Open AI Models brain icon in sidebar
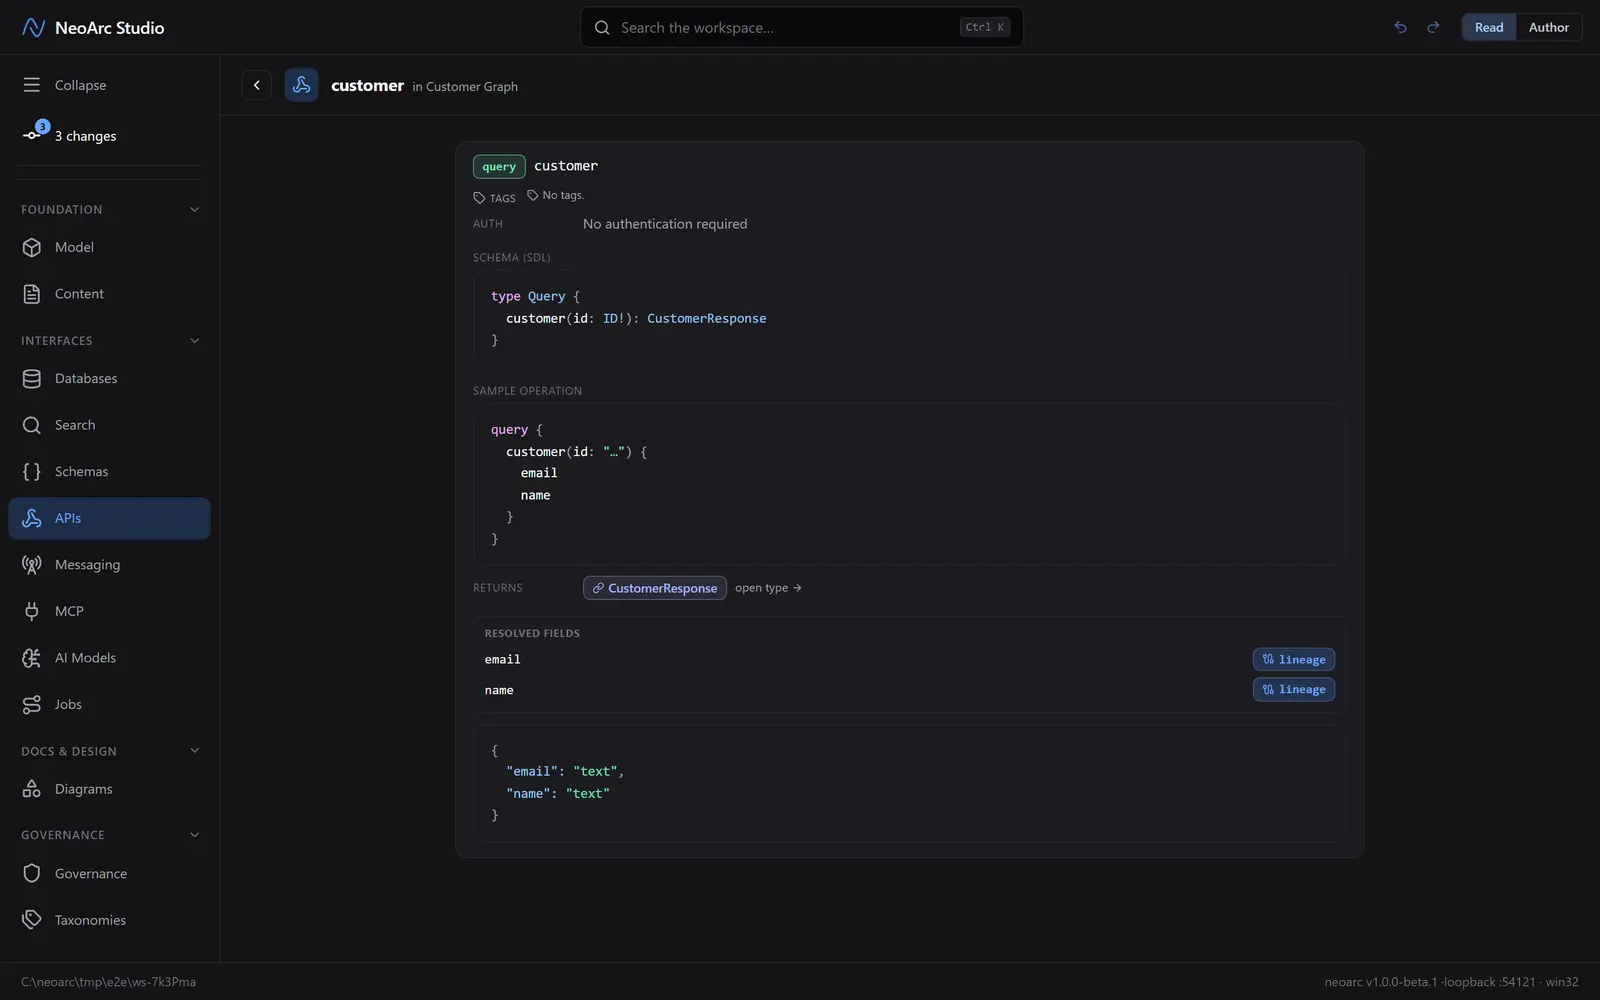Screen dimensions: 1600x1000 [32, 658]
